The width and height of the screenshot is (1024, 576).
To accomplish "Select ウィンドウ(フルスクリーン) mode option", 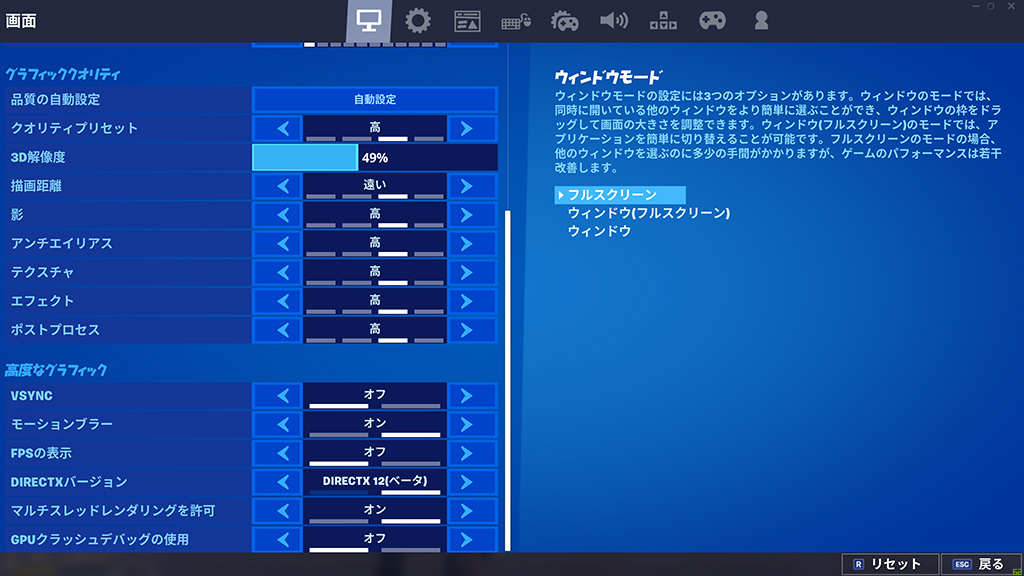I will [x=648, y=213].
